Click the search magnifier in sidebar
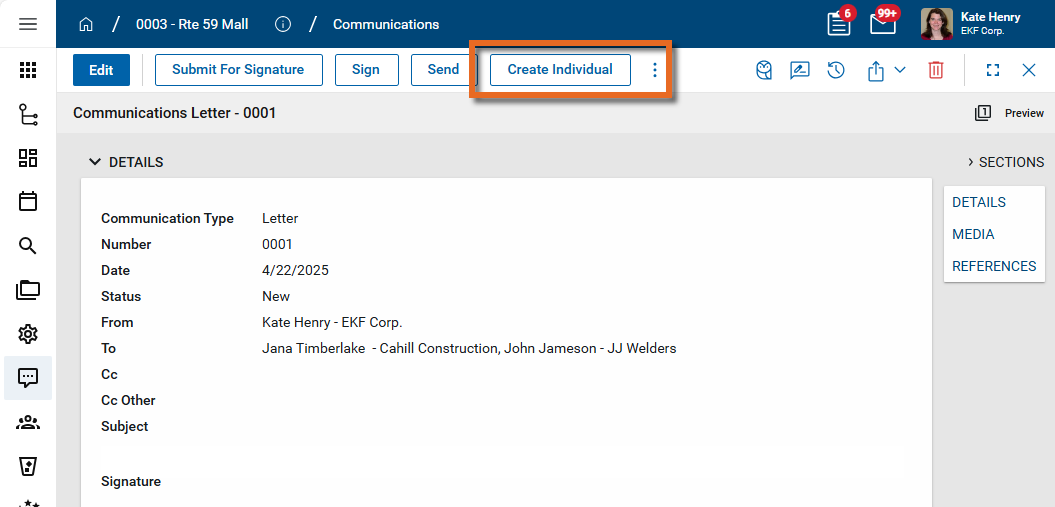1055x507 pixels. click(x=28, y=246)
